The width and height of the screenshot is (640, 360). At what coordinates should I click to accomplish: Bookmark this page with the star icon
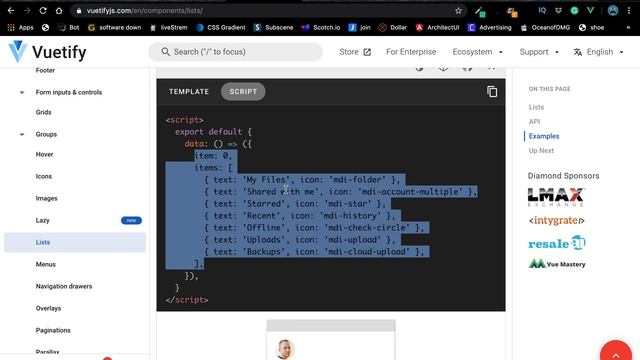click(x=458, y=11)
